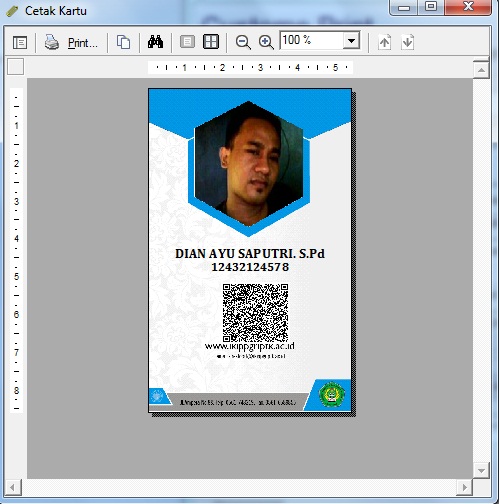Click the 100 % zoom field
499x504 pixels.
click(311, 41)
